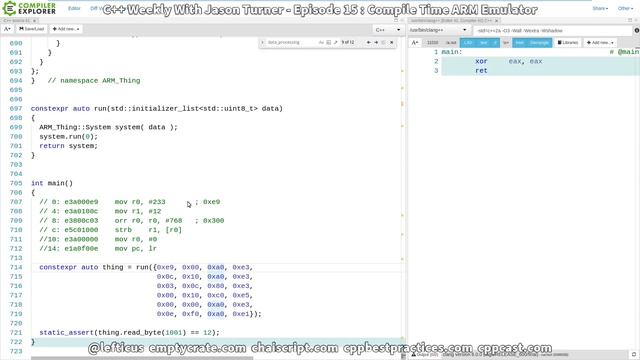This screenshot has height=360, width=640.
Task: Click '9 of 12' match counter text
Action: (348, 42)
